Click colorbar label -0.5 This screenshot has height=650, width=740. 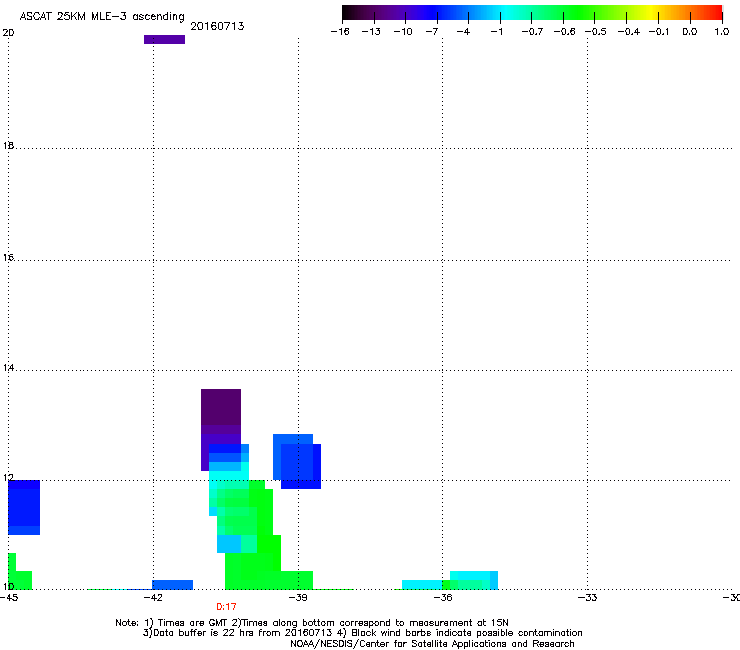tap(596, 32)
